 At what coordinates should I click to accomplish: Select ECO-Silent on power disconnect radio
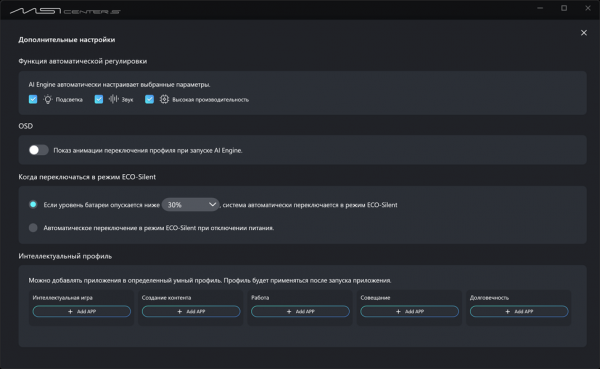33,228
